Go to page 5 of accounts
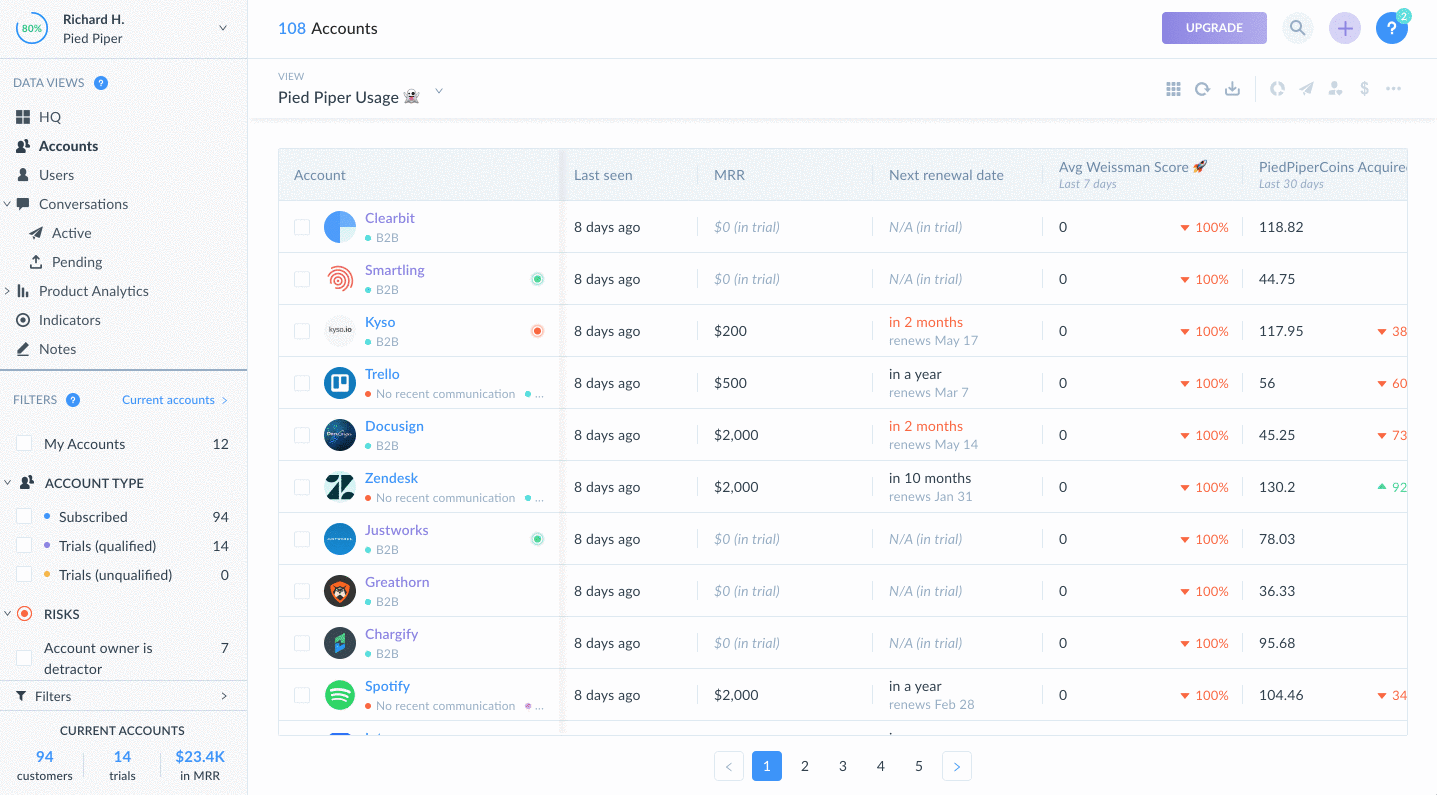The width and height of the screenshot is (1437, 795). tap(919, 766)
